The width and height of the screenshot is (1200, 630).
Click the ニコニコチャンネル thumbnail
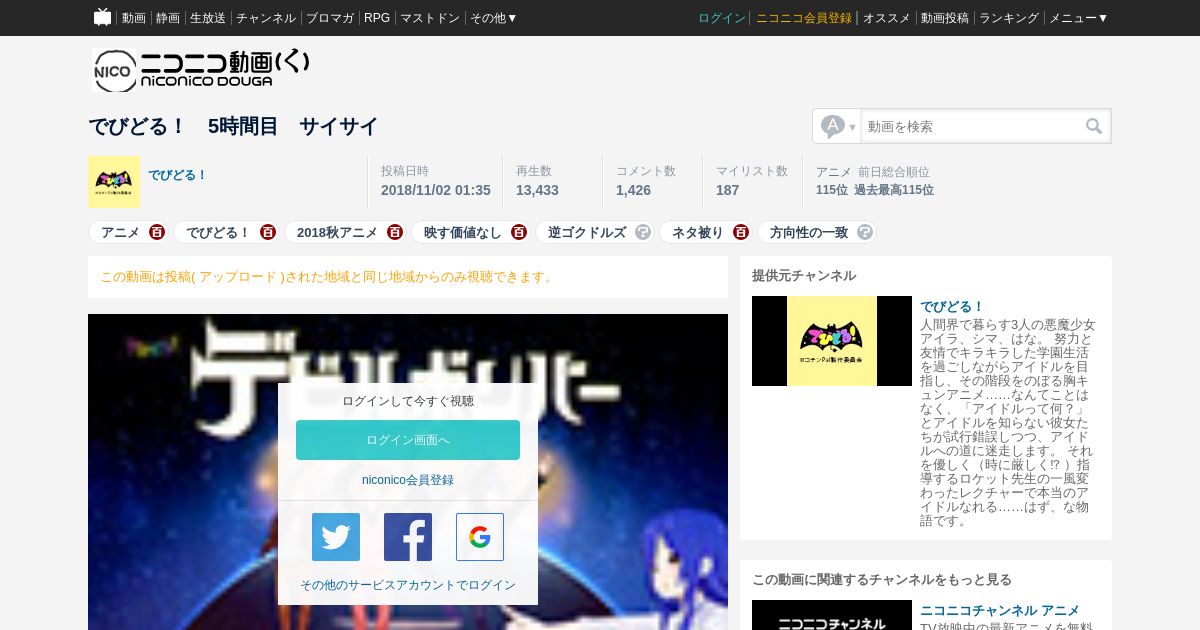pyautogui.click(x=832, y=615)
